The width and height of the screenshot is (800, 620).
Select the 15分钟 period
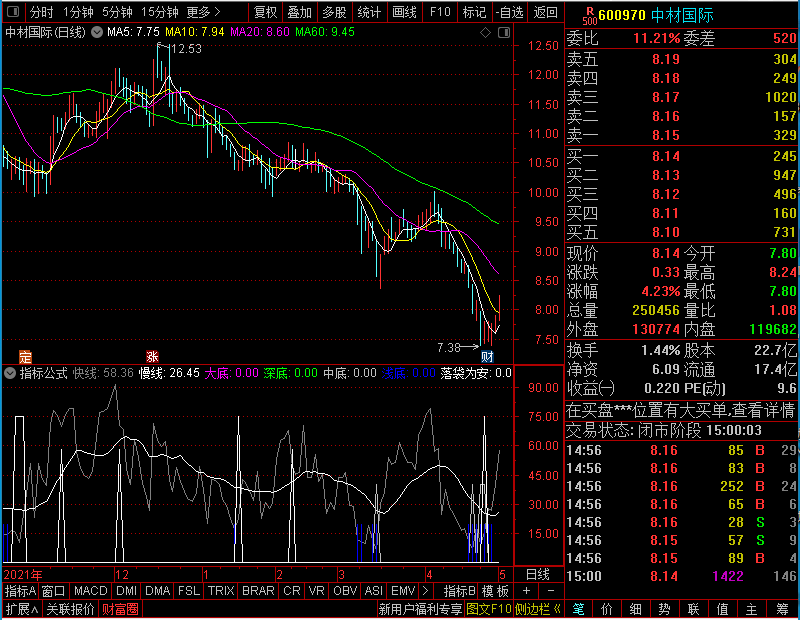160,12
